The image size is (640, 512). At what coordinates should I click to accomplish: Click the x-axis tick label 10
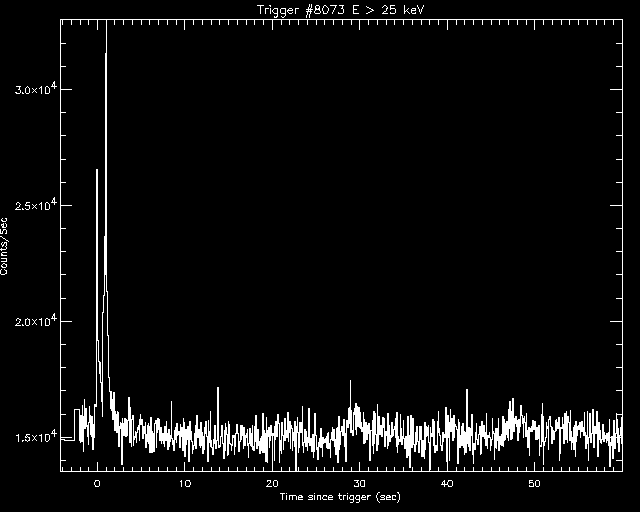click(184, 484)
